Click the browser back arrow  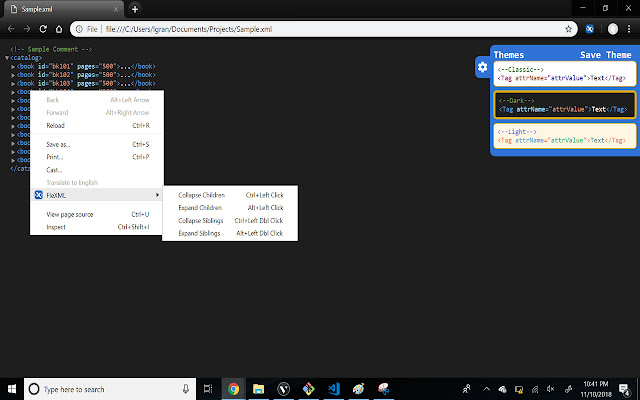[x=11, y=29]
